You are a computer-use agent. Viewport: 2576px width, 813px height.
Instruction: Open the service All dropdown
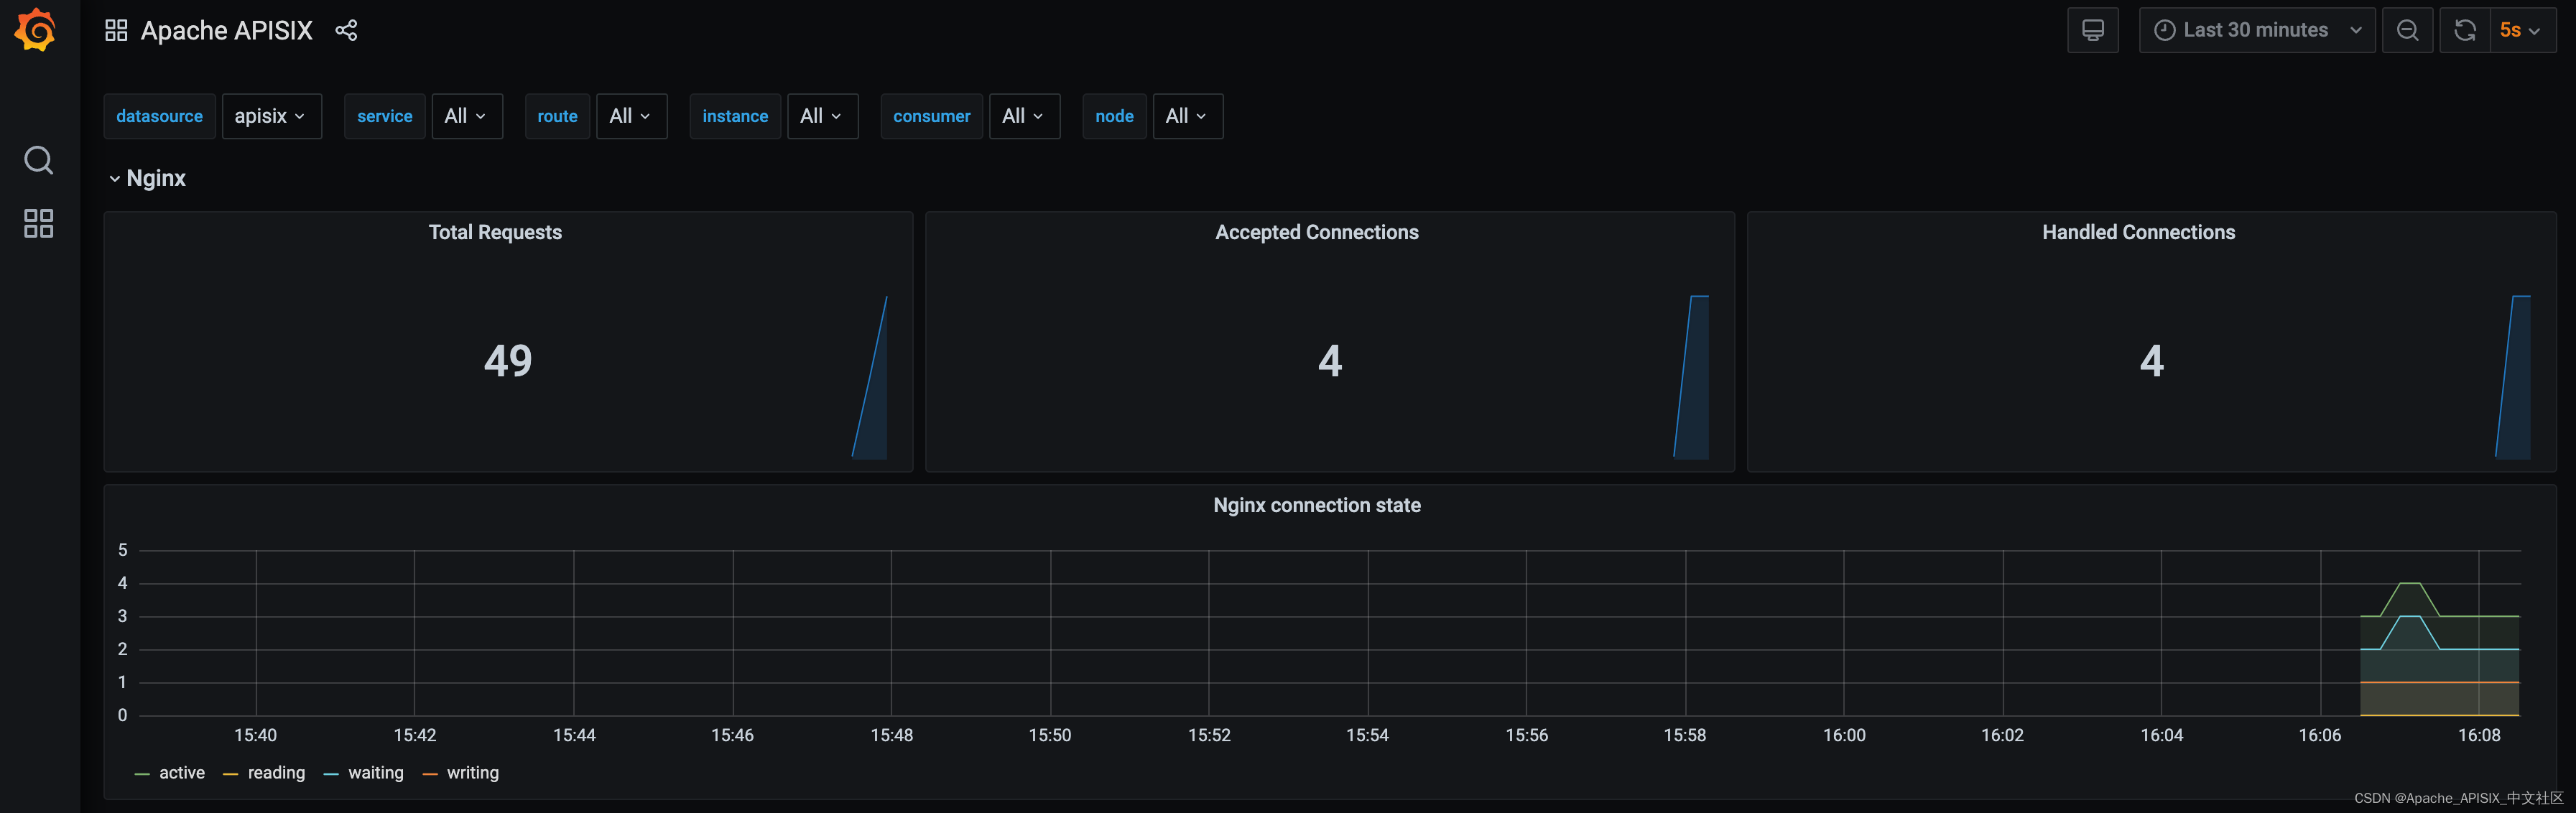(x=466, y=116)
